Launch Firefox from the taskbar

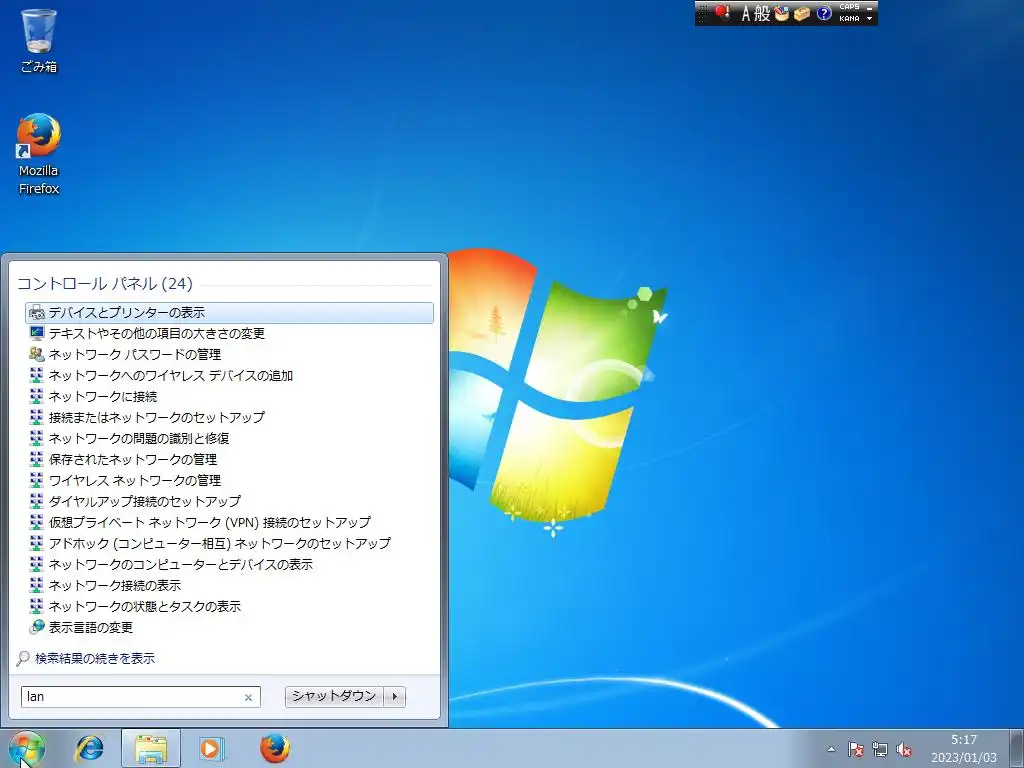275,748
